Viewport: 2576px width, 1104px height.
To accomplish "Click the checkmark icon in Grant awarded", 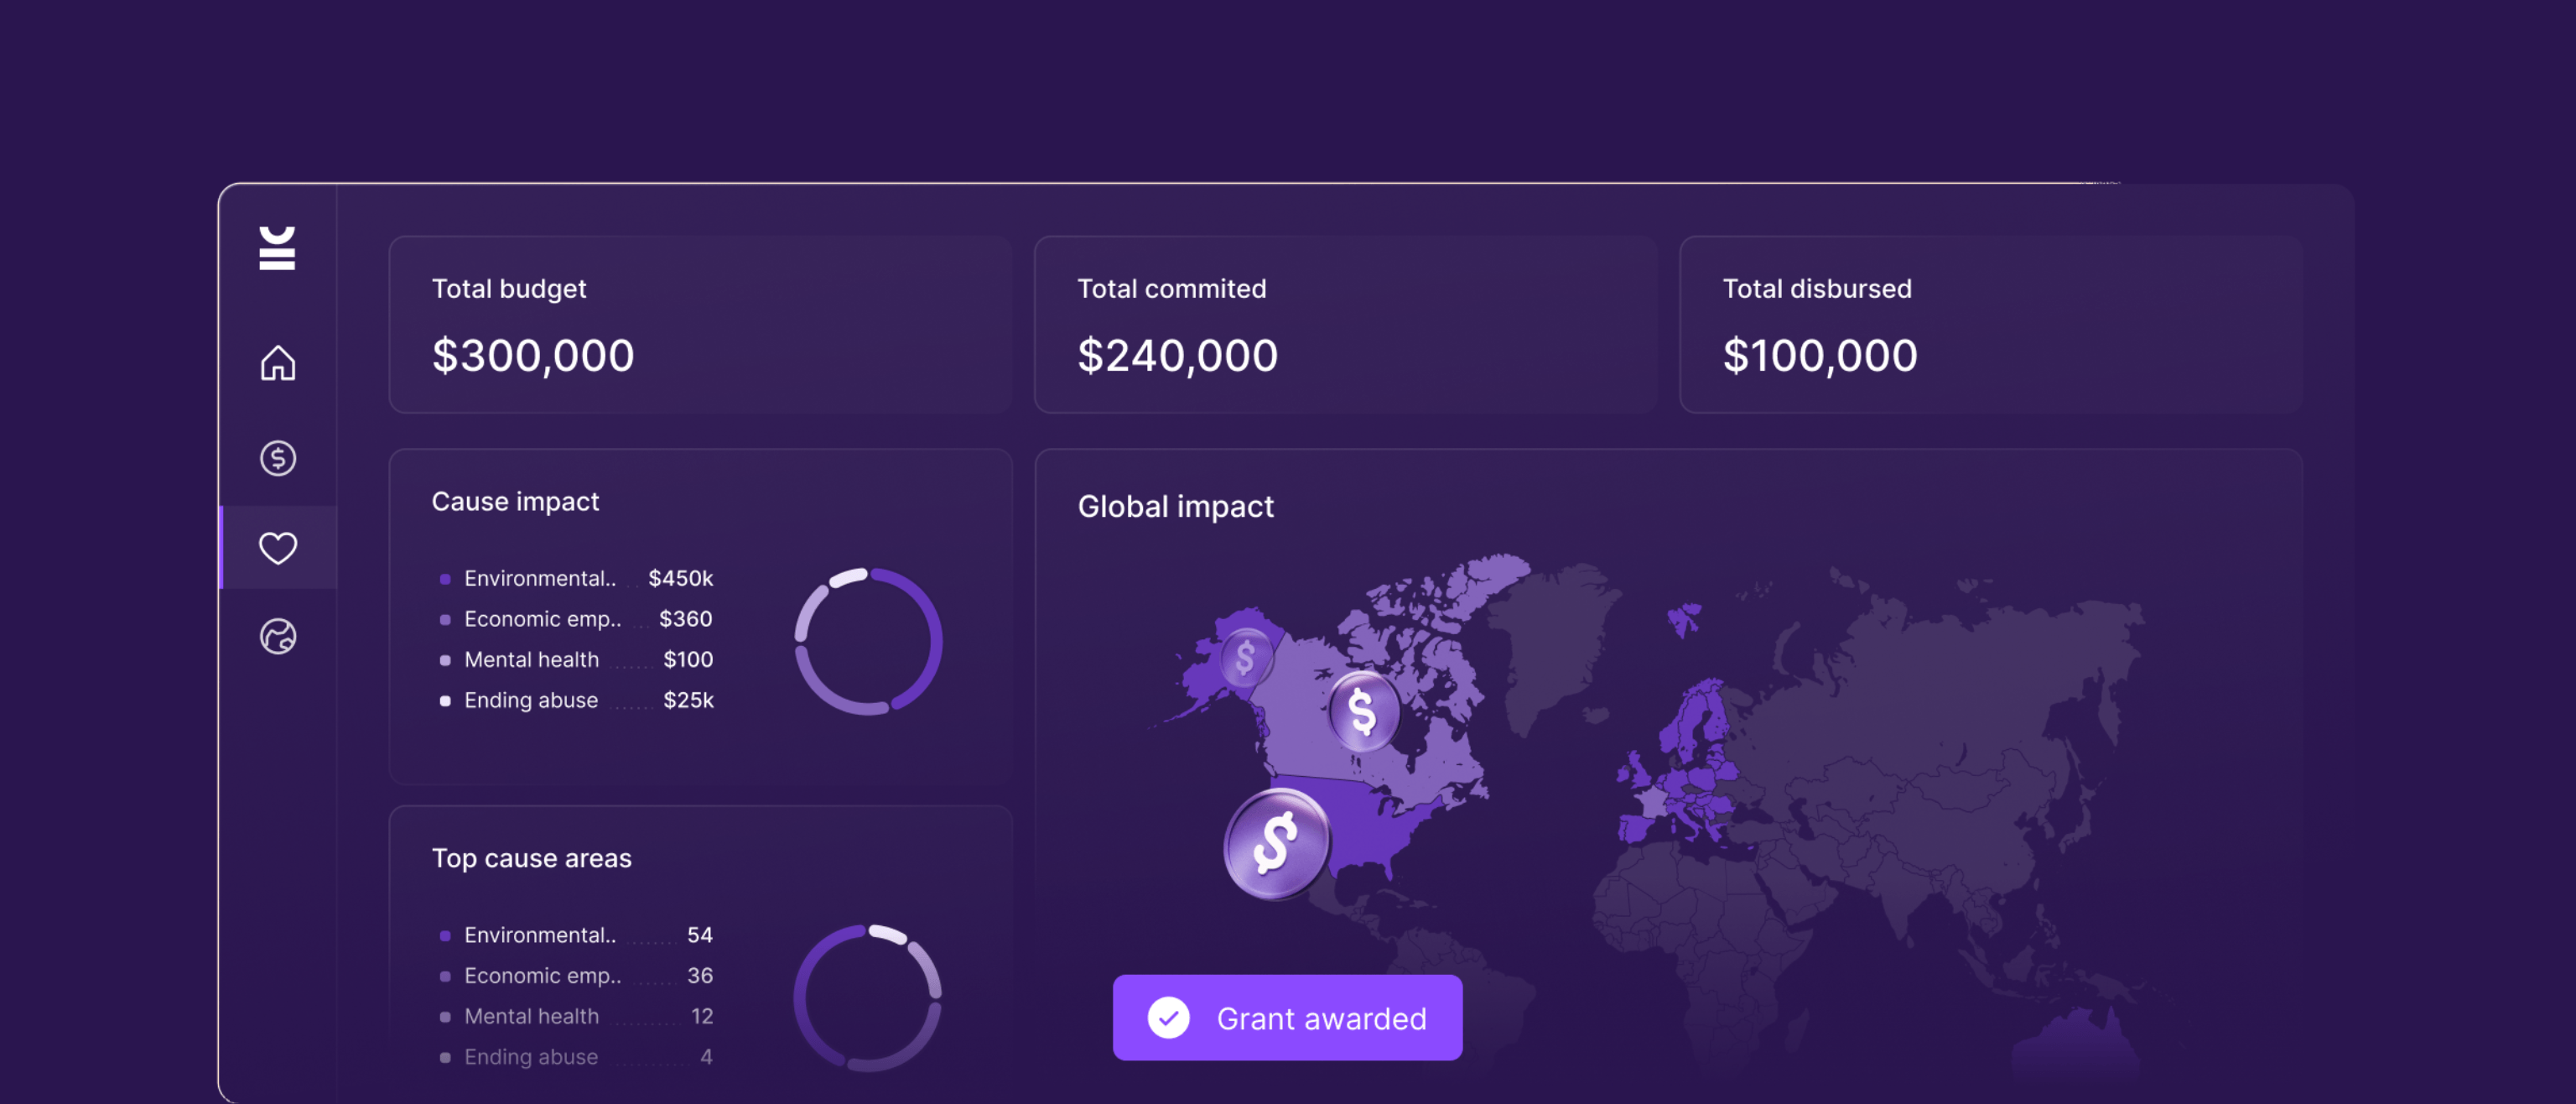I will 1168,1018.
